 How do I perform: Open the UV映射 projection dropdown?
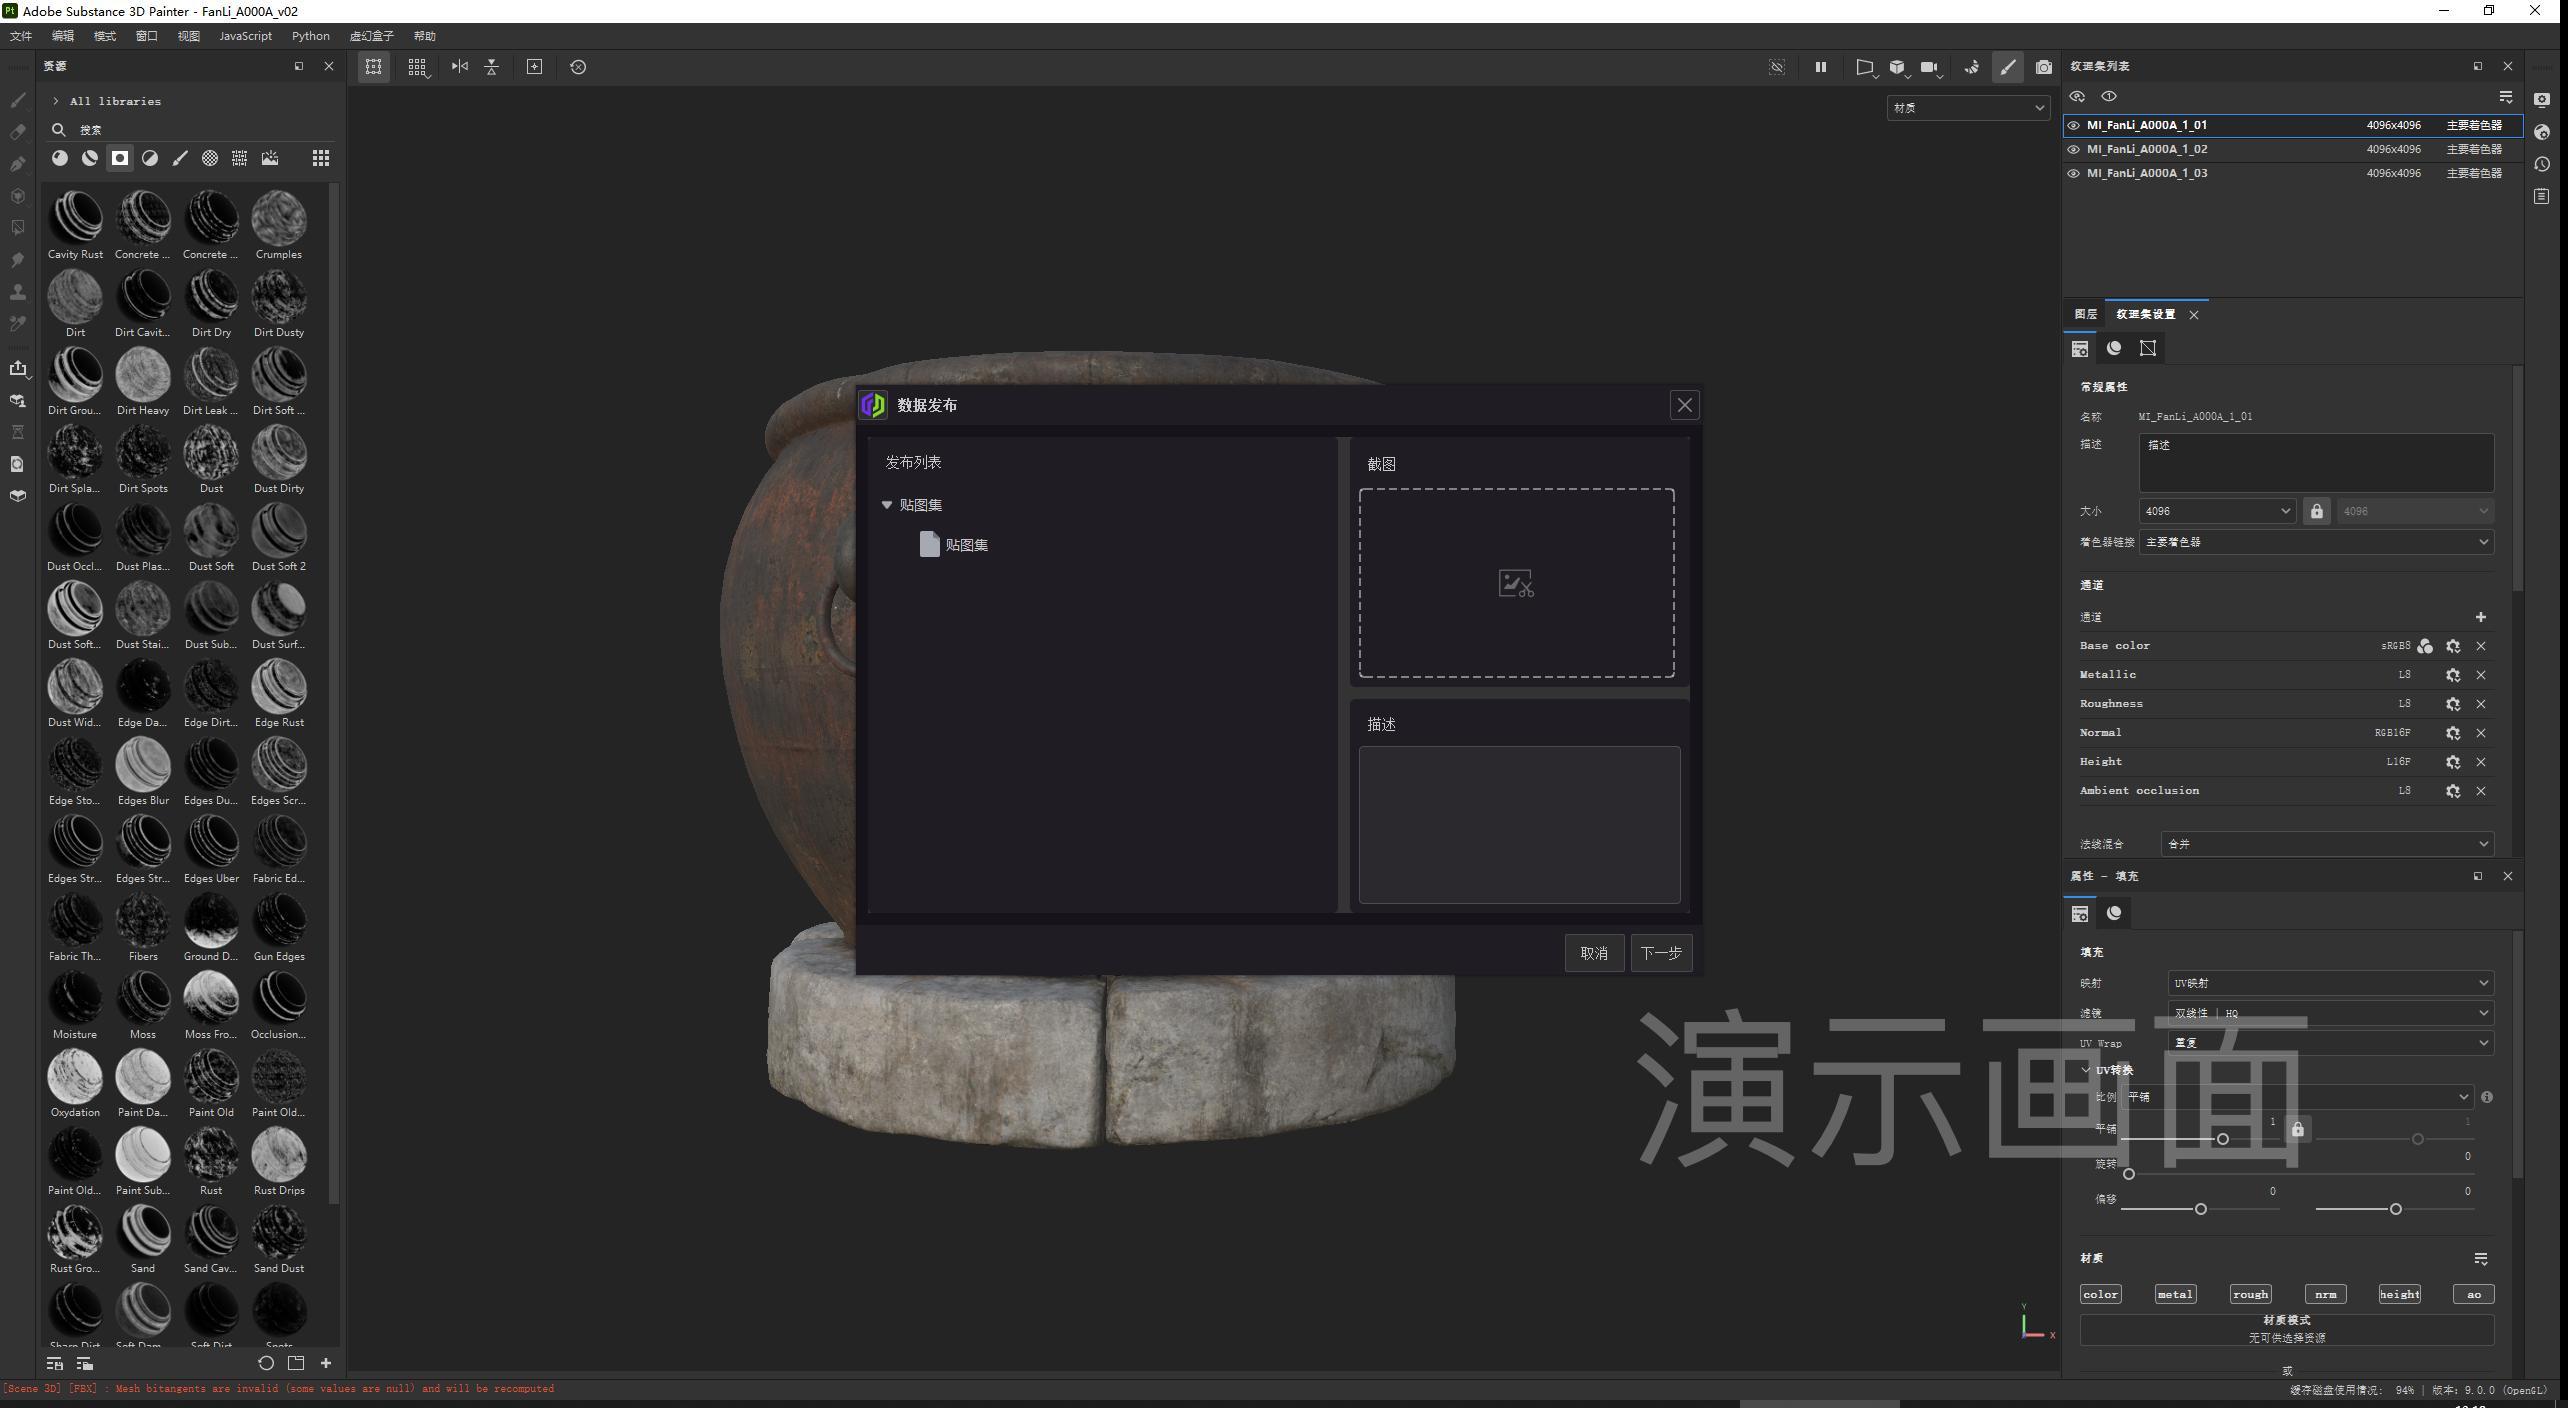(x=2330, y=983)
